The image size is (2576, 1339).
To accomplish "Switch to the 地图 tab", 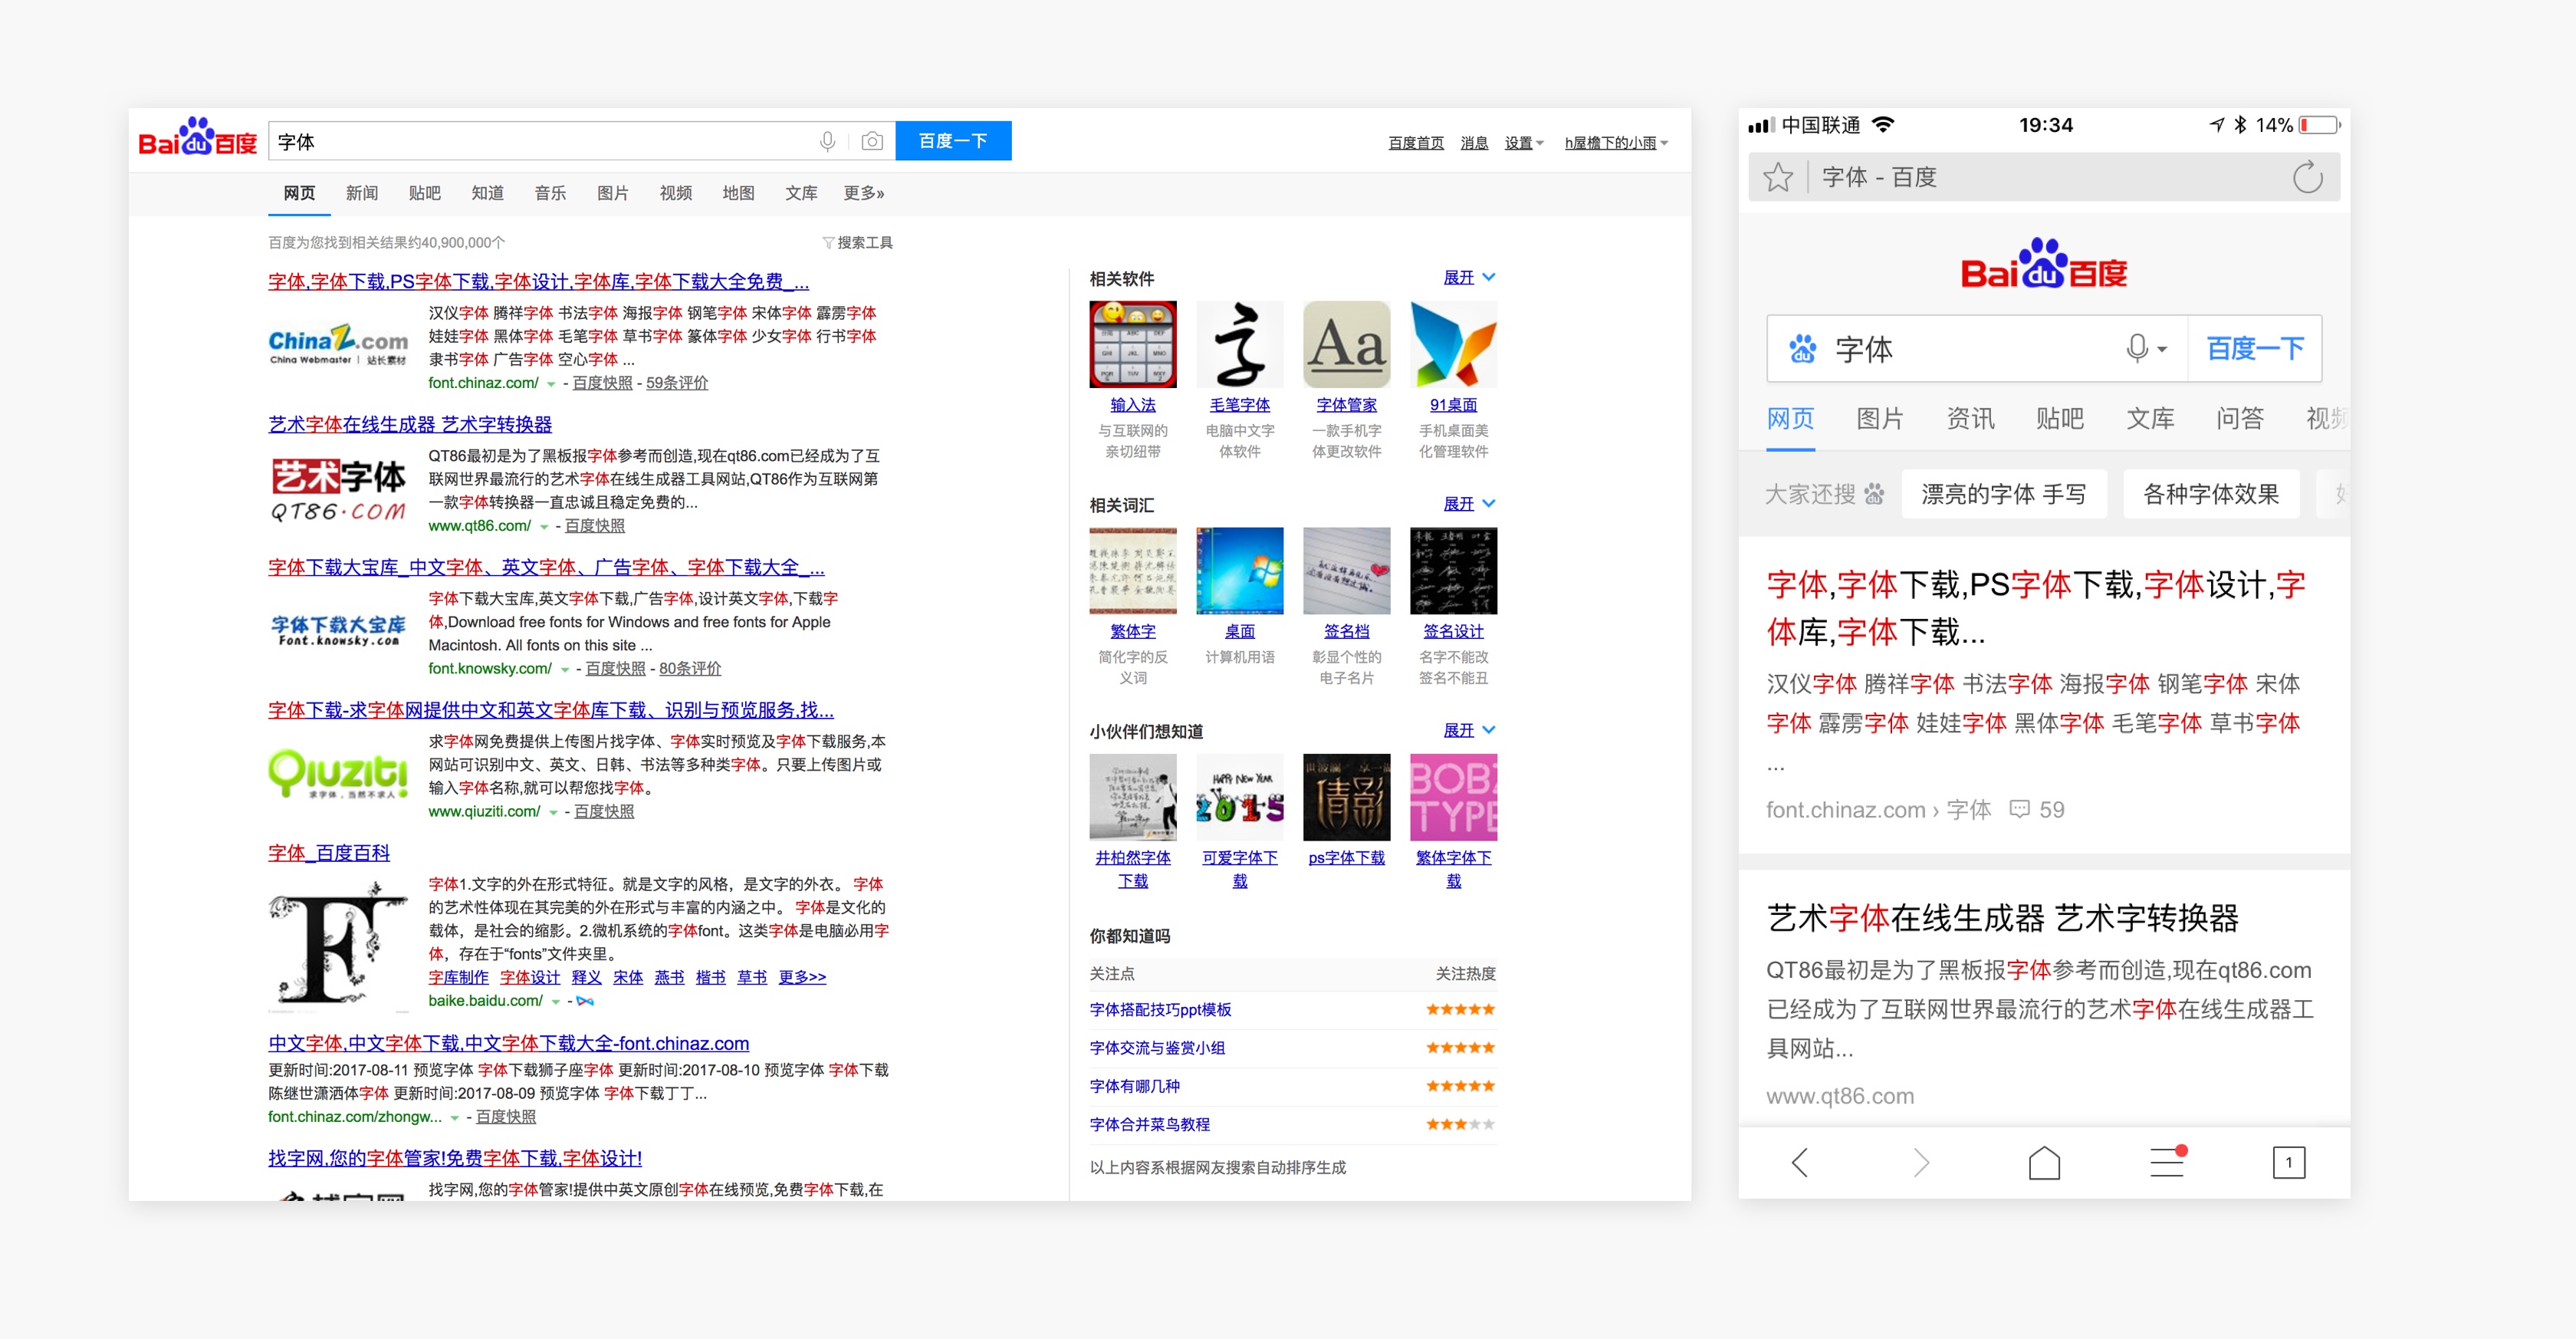I will click(738, 193).
